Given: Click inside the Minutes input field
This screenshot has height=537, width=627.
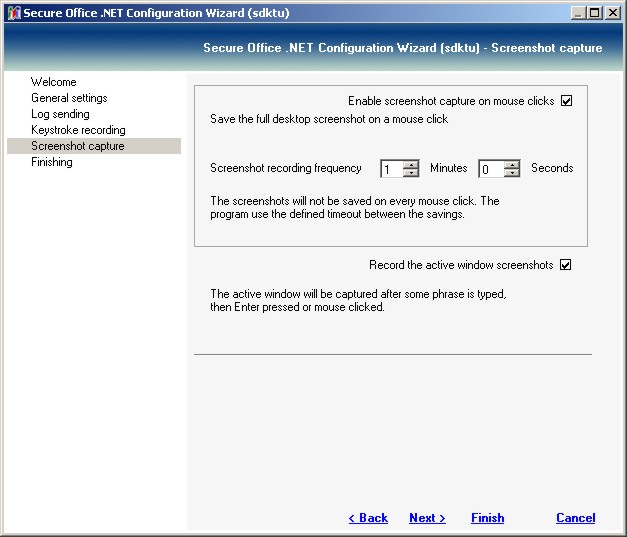Looking at the screenshot, I should point(391,169).
